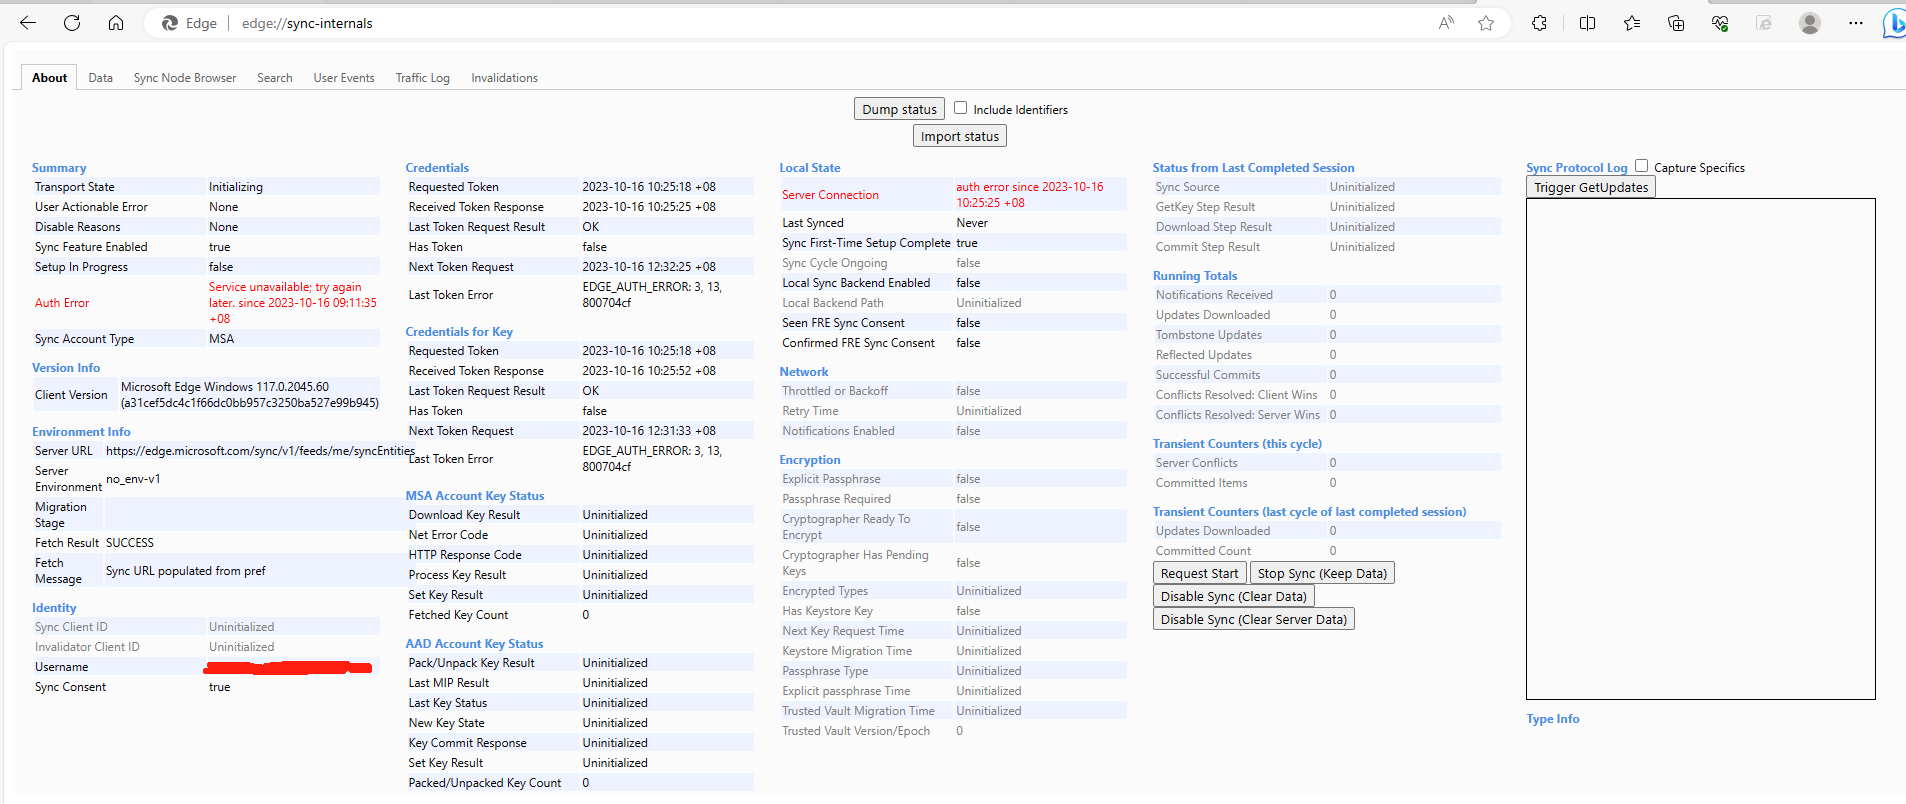Click the Environment Info heading
Image resolution: width=1906 pixels, height=804 pixels.
click(x=81, y=431)
